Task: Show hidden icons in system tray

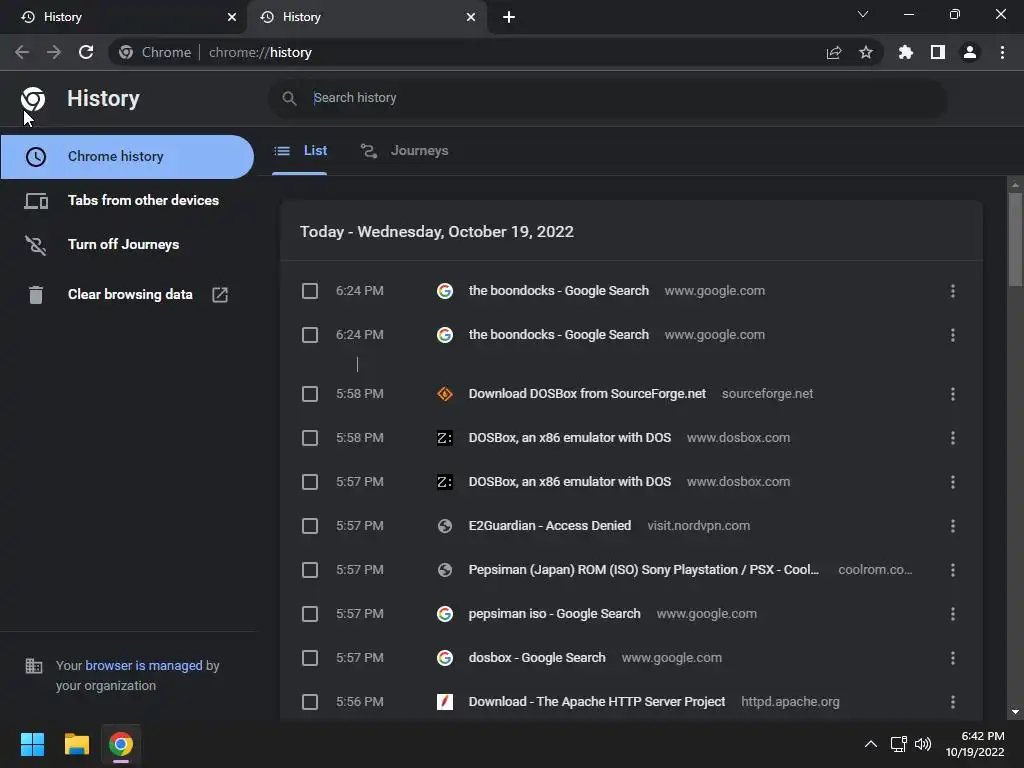Action: click(x=871, y=744)
